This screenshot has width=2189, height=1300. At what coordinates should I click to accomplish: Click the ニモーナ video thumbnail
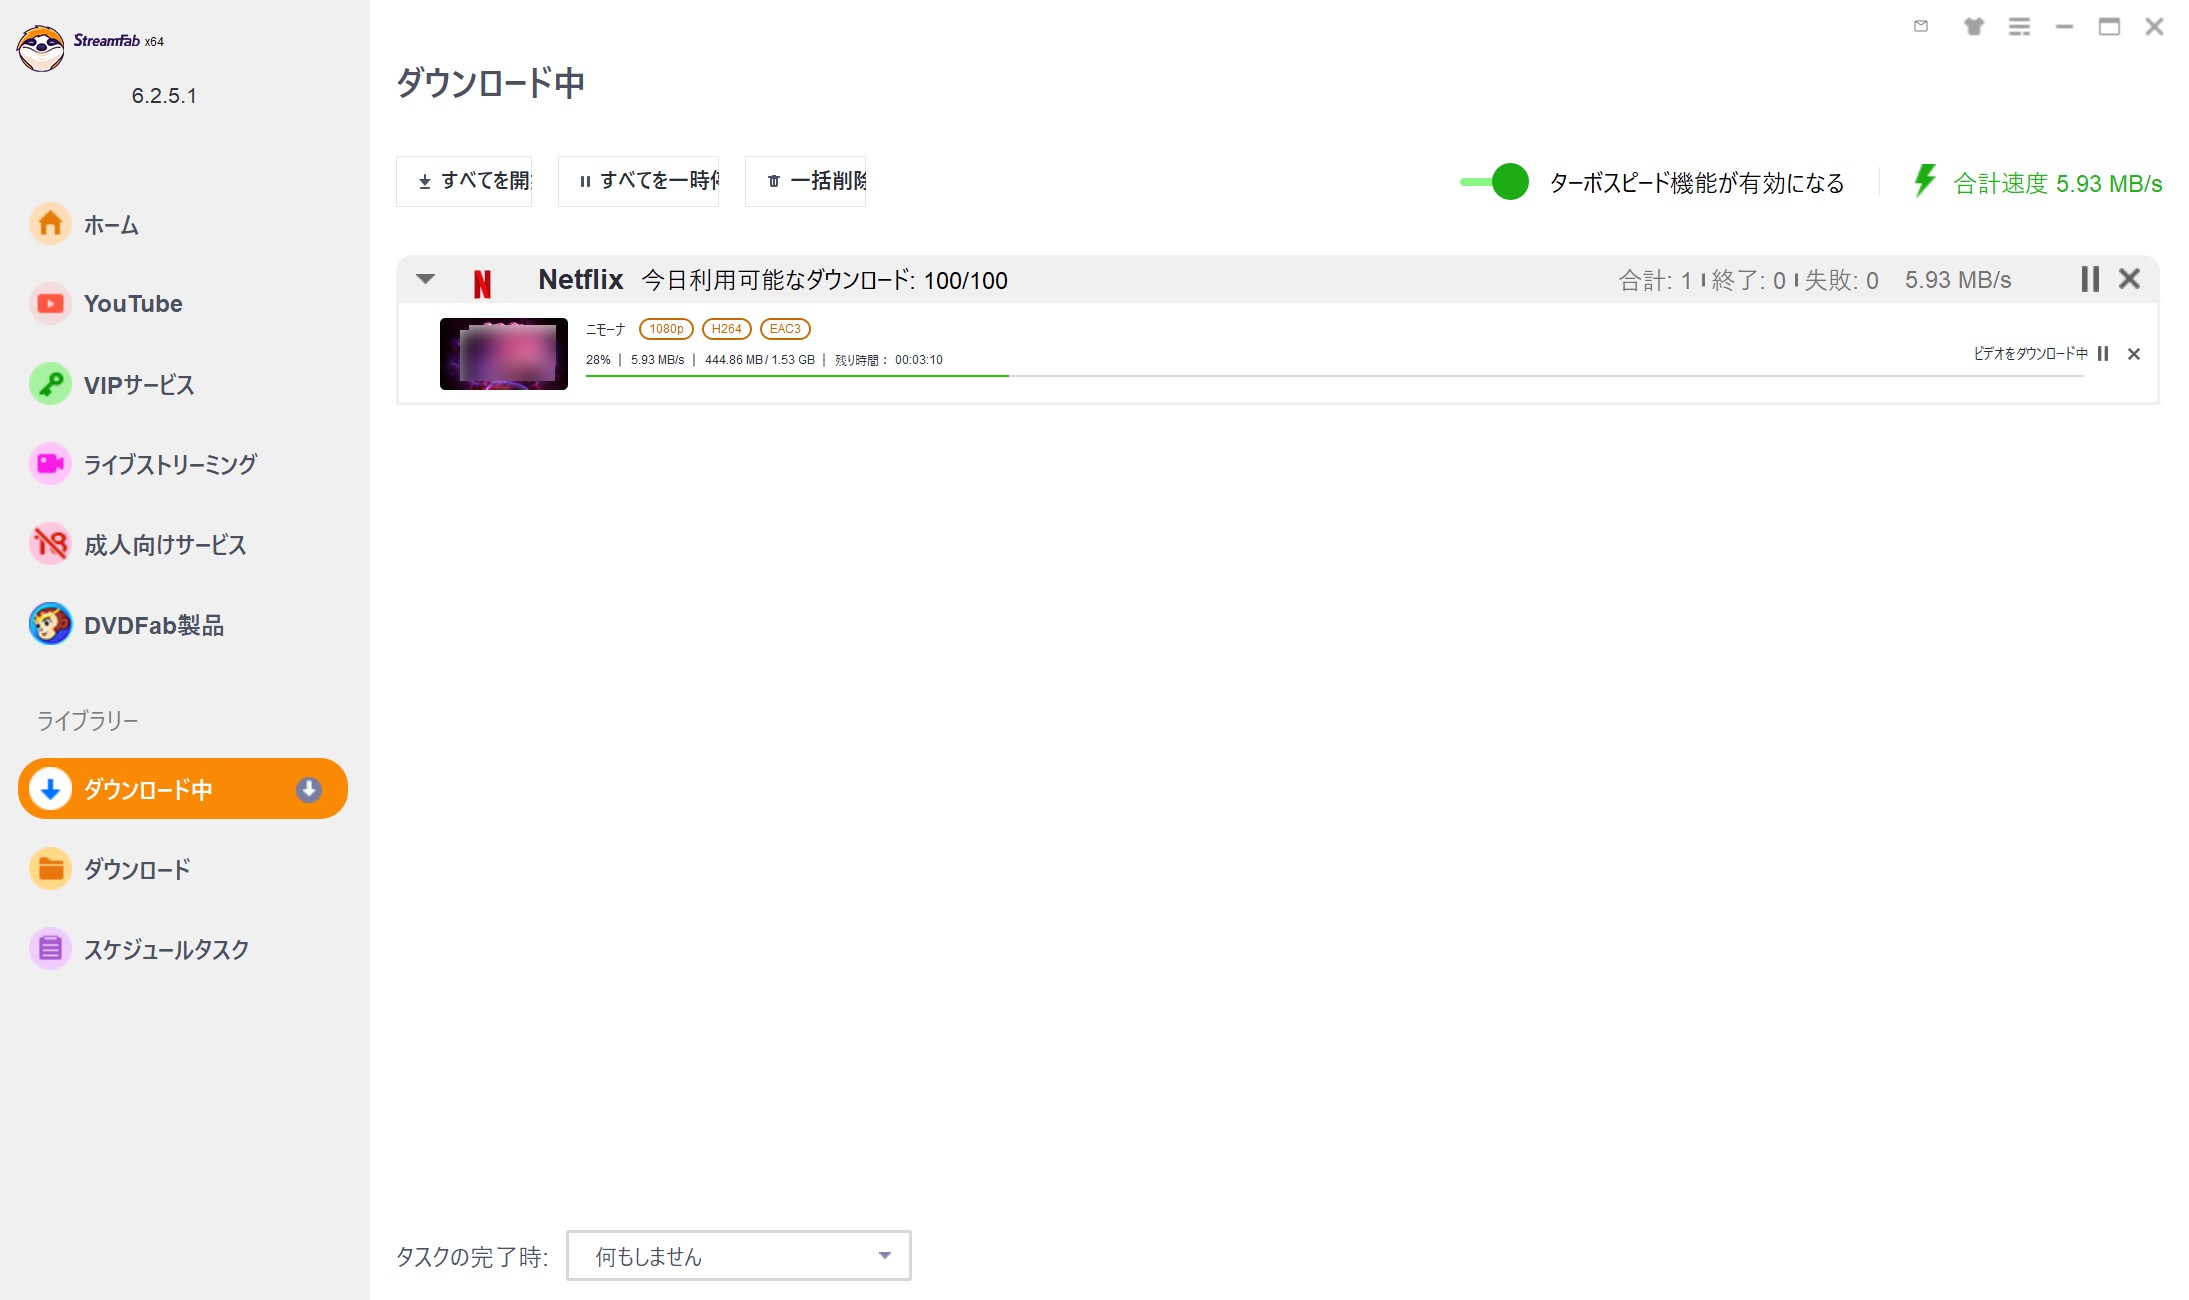(504, 354)
